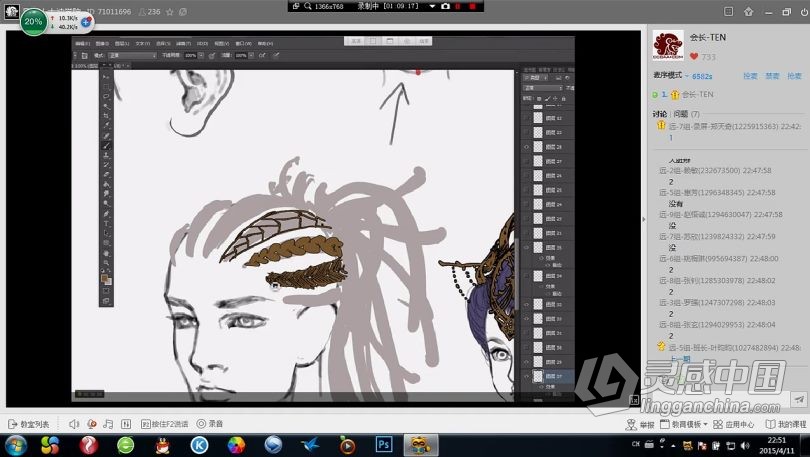The image size is (810, 457).
Task: Toggle airbrush mode in options bar
Action: (x=262, y=55)
